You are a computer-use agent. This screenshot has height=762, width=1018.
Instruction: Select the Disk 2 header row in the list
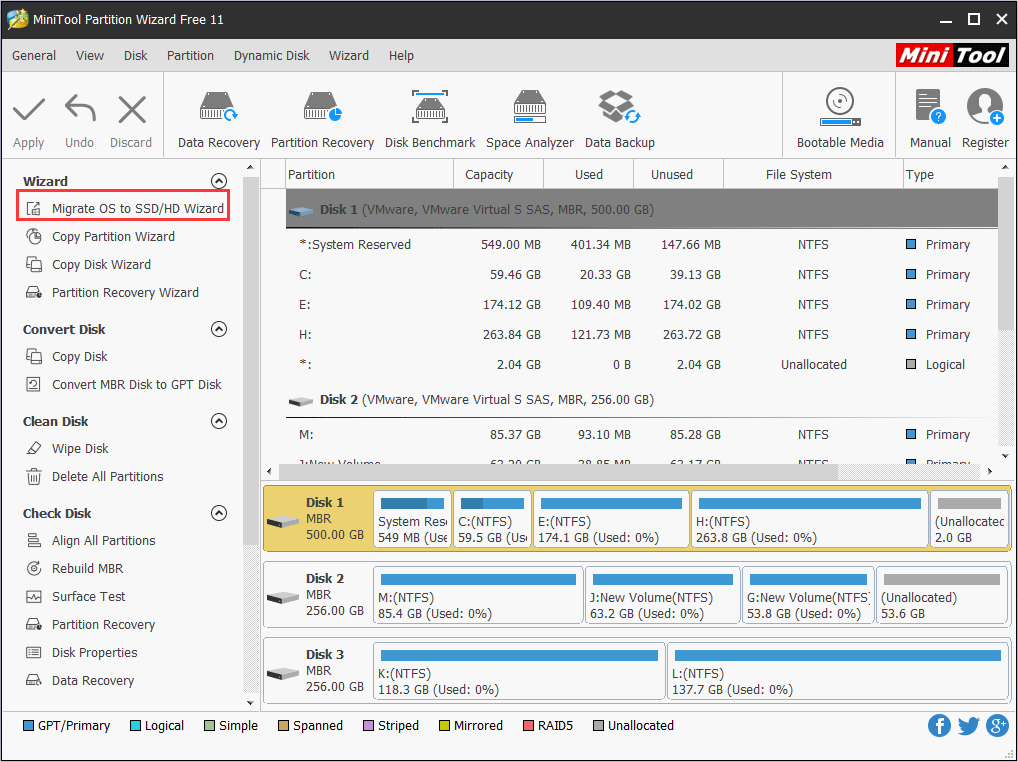[641, 400]
